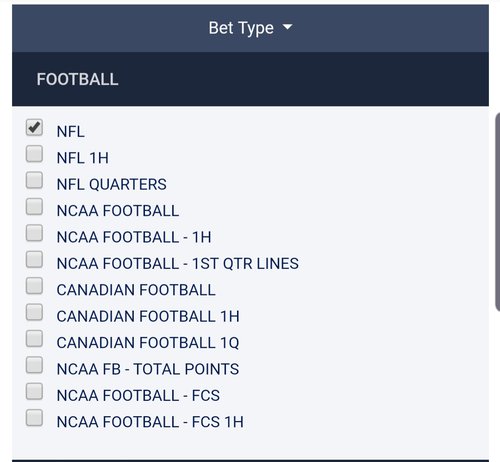Click the Bet Type caret arrow
Image resolution: width=500 pixels, height=462 pixels.
point(287,27)
